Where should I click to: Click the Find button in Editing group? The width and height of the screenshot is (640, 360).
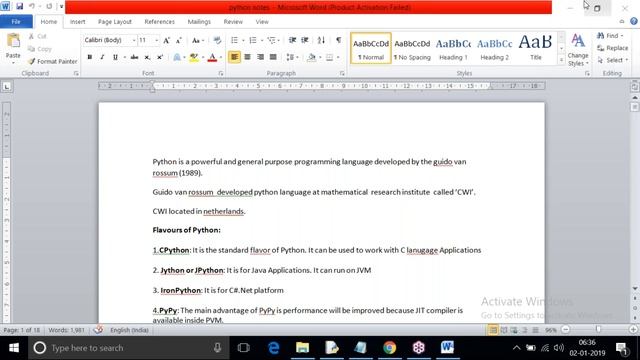coord(610,36)
